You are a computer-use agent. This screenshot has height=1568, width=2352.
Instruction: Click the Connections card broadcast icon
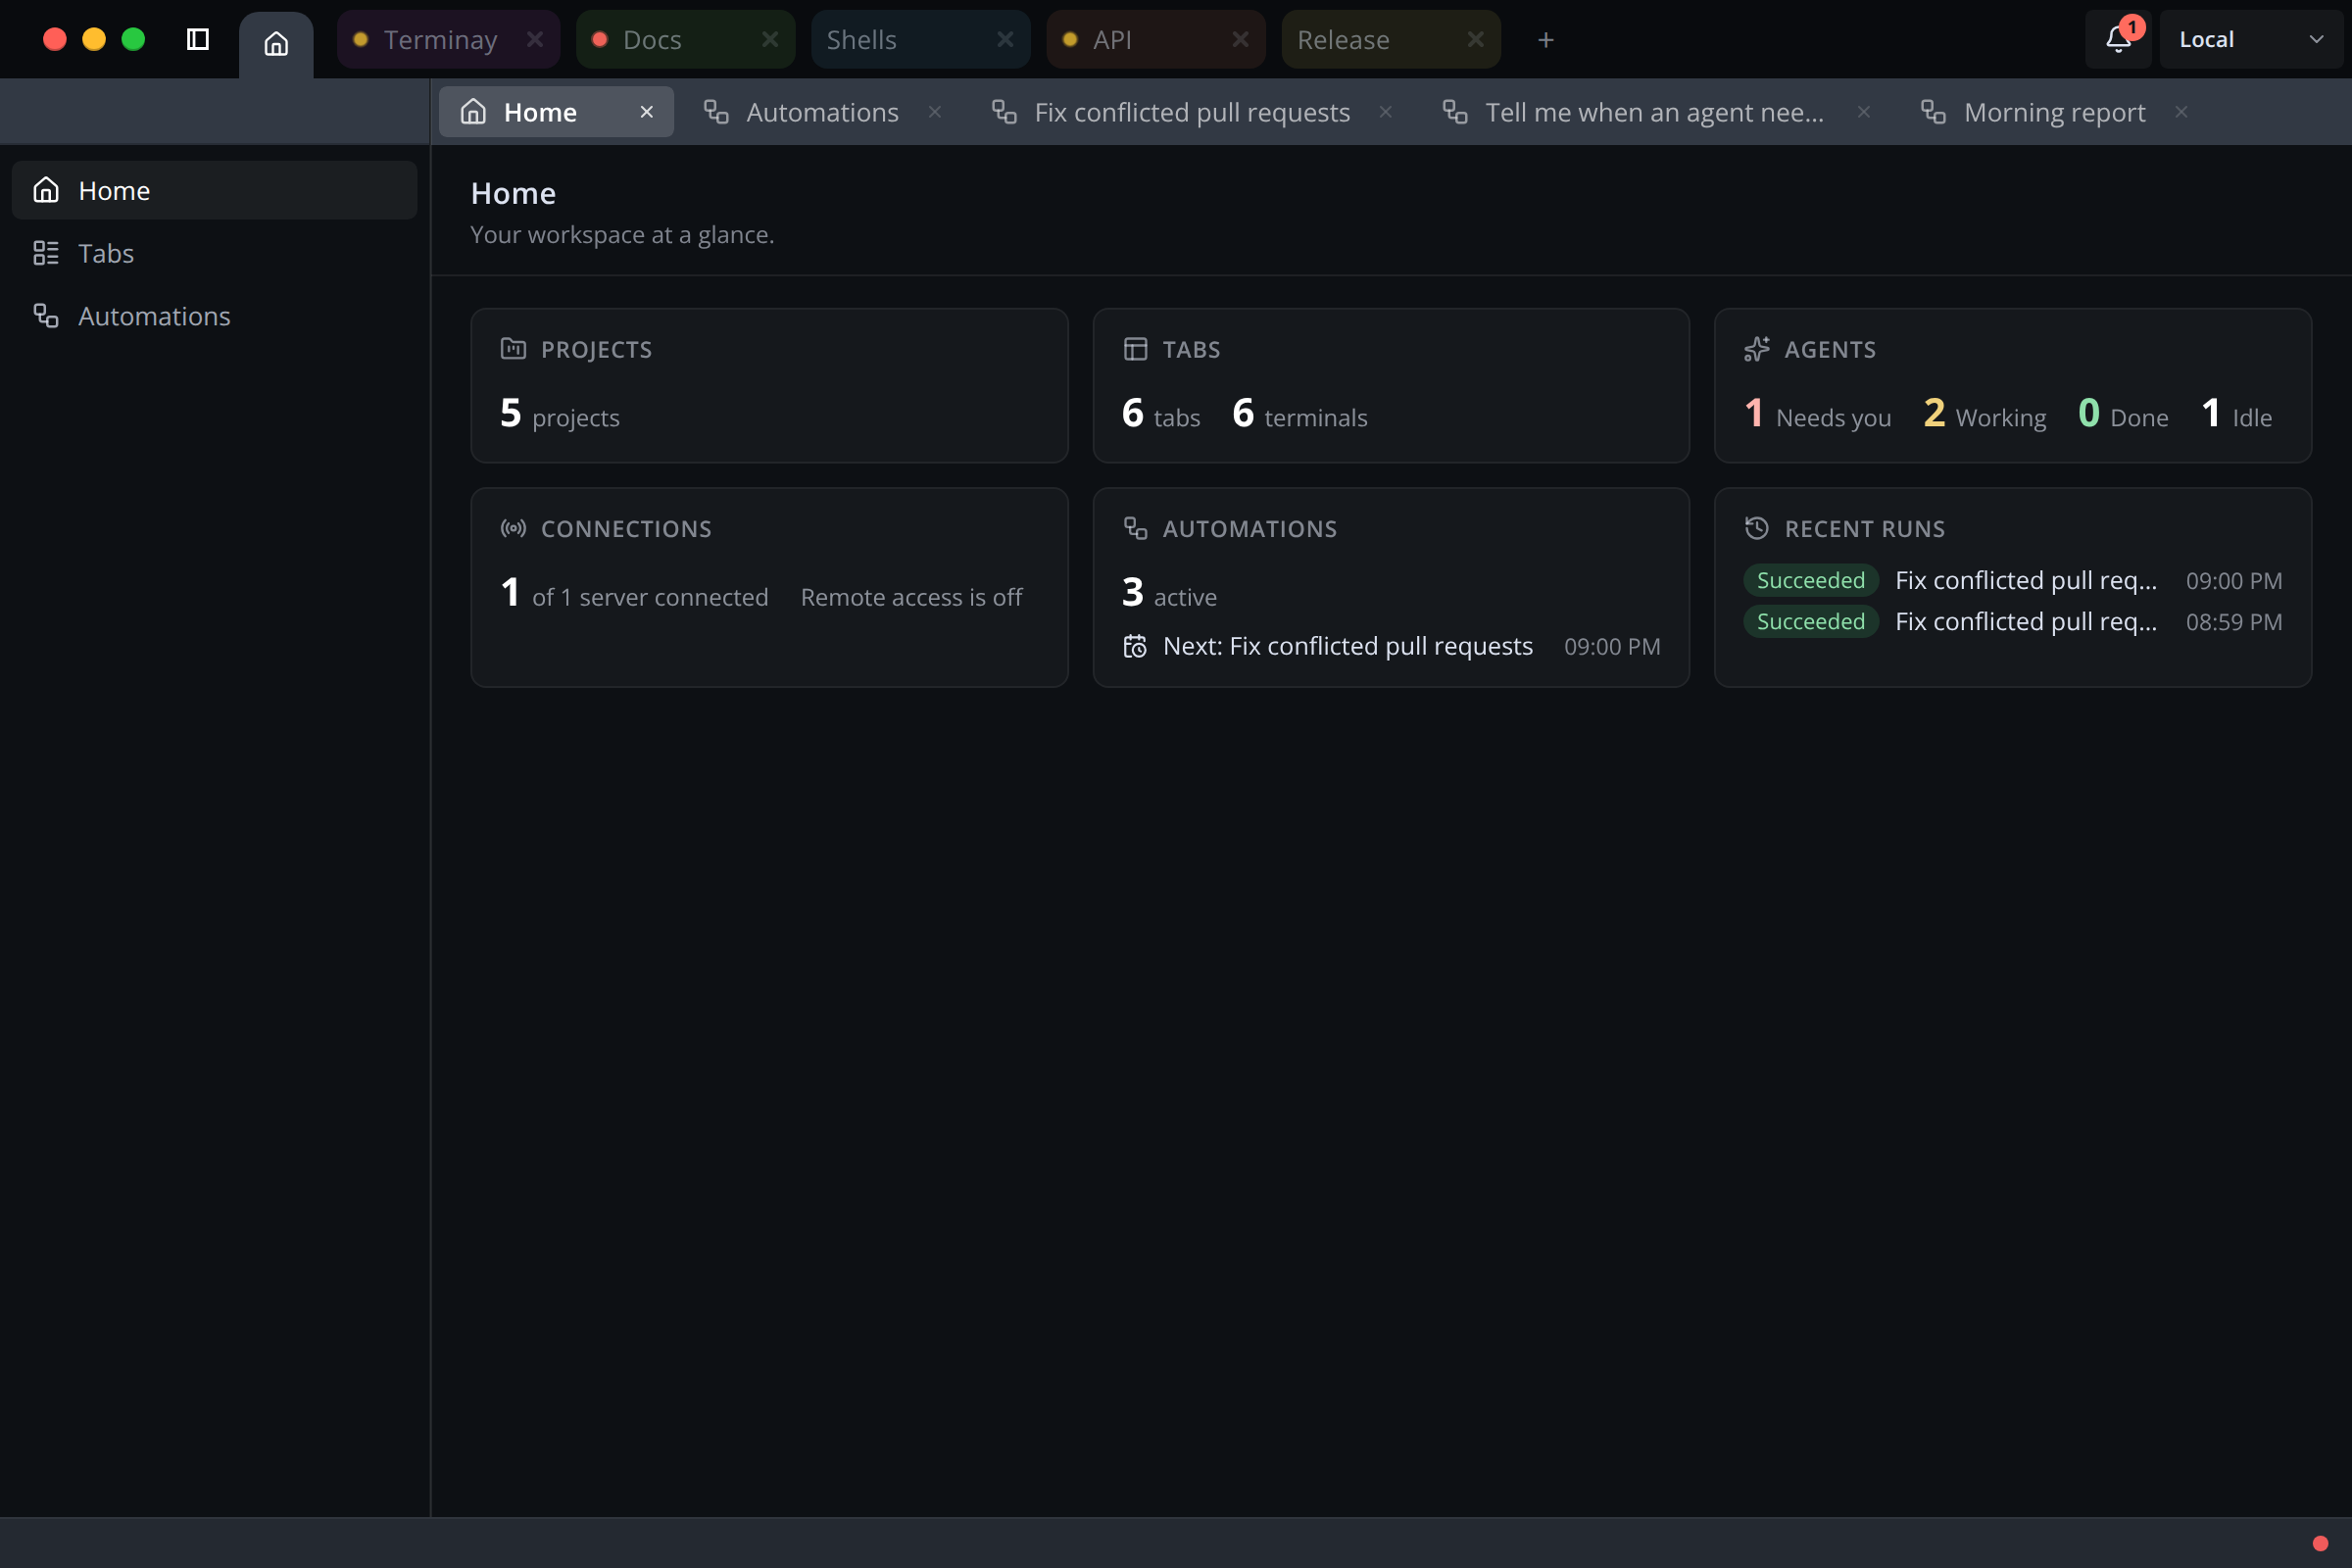pos(513,528)
